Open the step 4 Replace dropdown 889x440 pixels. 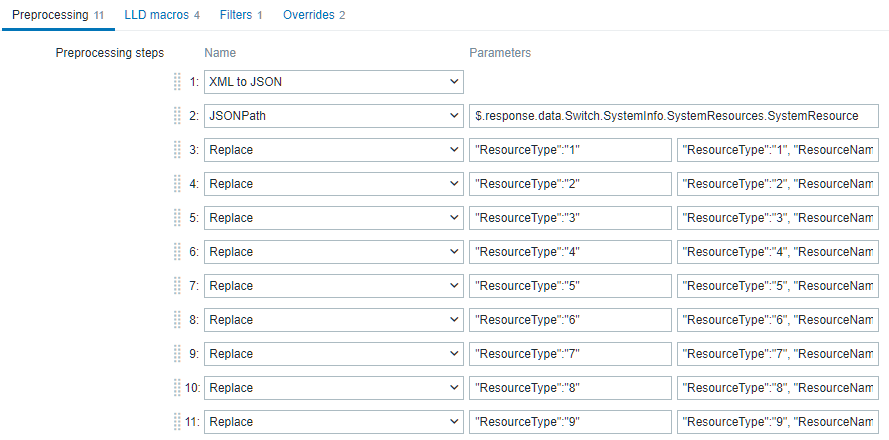333,184
